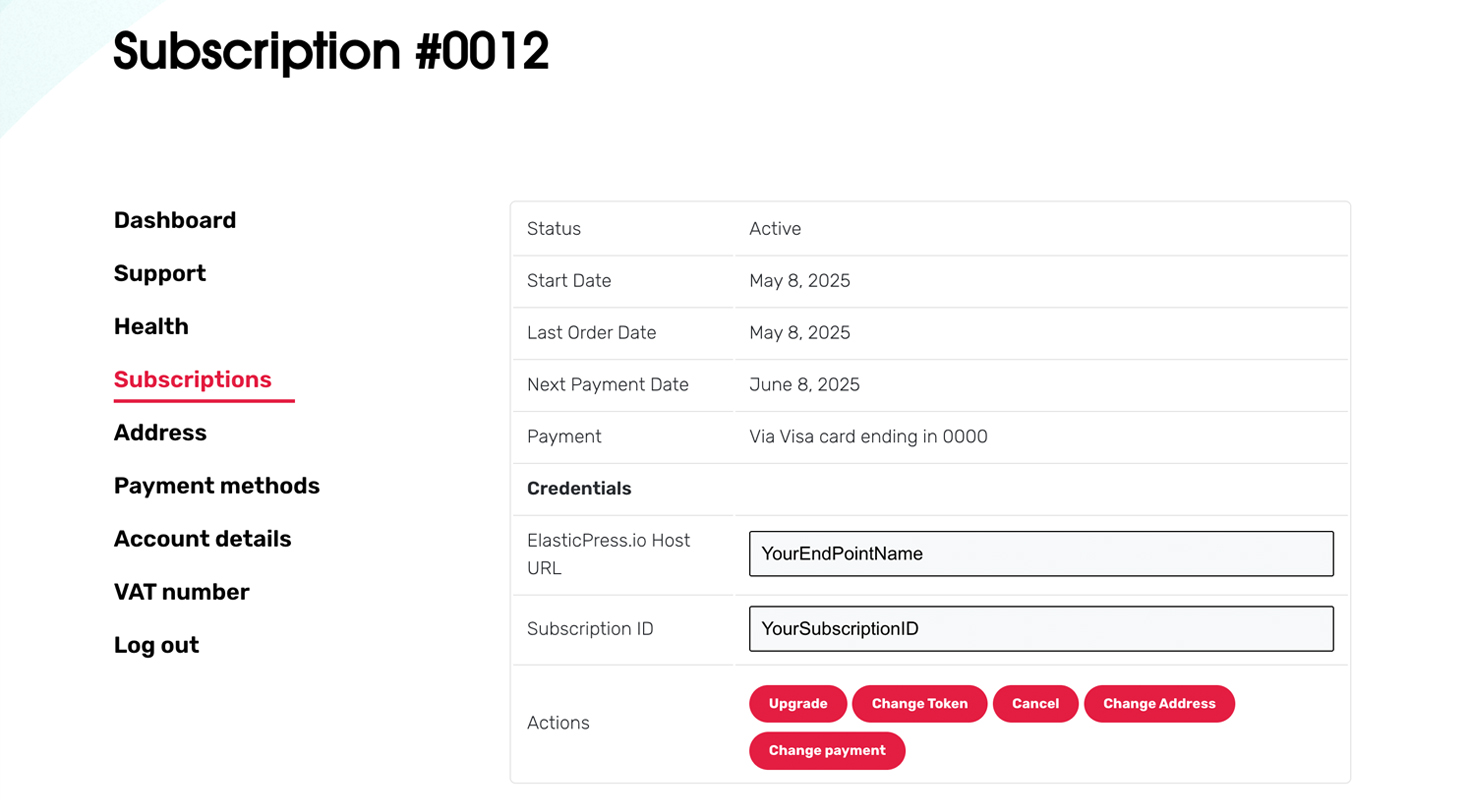
Task: Go to Payment methods
Action: point(217,485)
